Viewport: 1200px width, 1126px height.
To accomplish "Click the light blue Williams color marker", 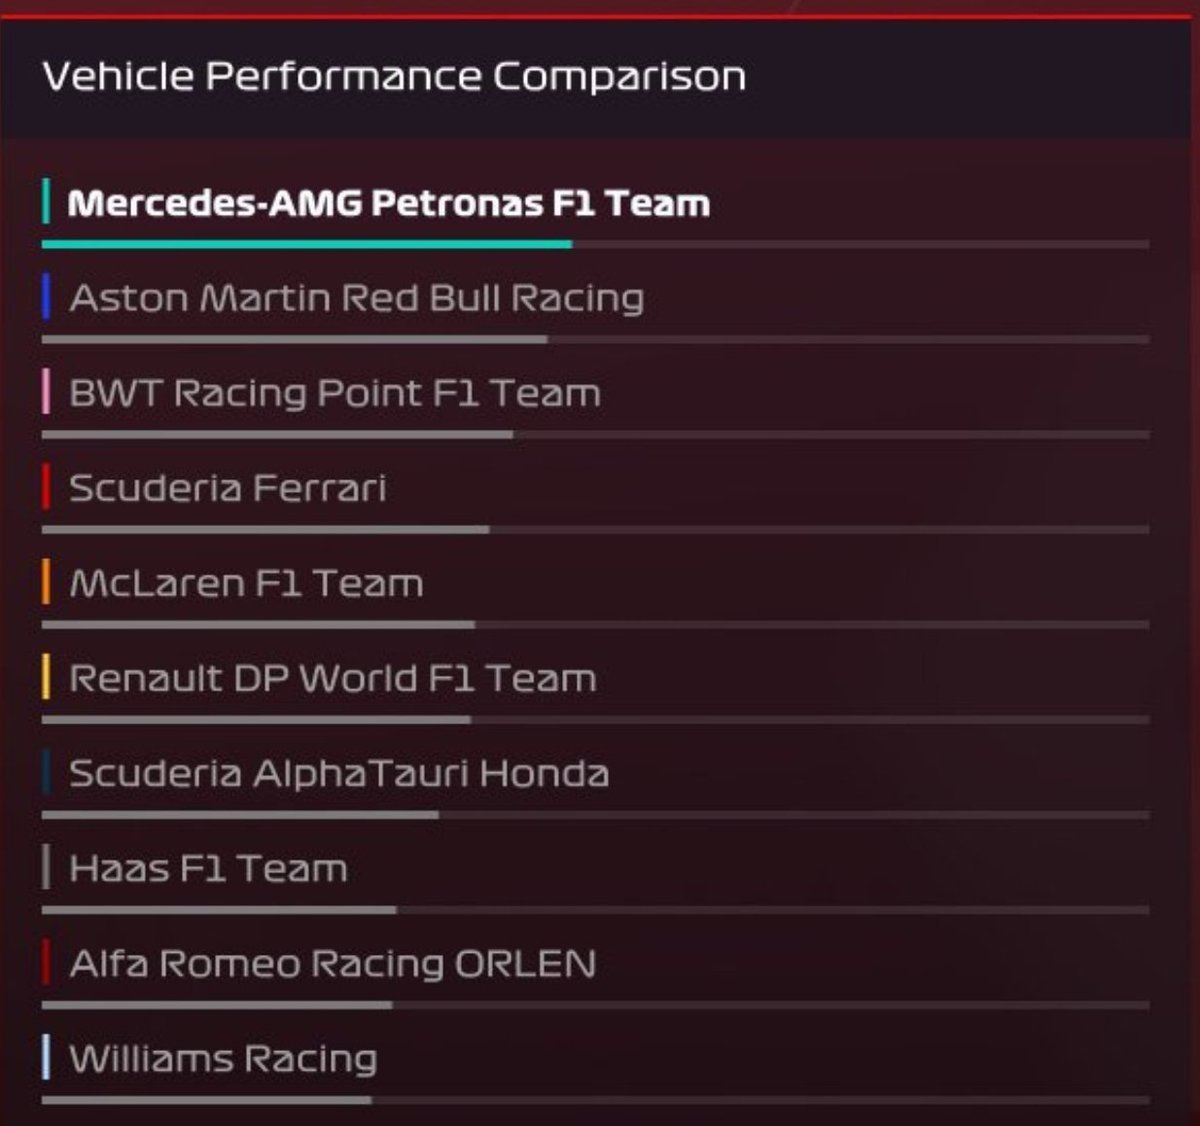I will click(46, 1057).
